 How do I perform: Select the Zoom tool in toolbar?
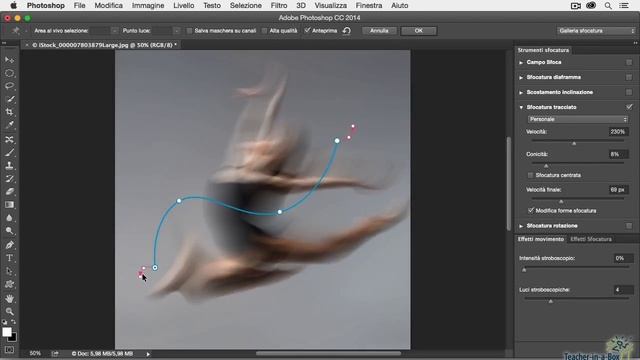(x=9, y=311)
